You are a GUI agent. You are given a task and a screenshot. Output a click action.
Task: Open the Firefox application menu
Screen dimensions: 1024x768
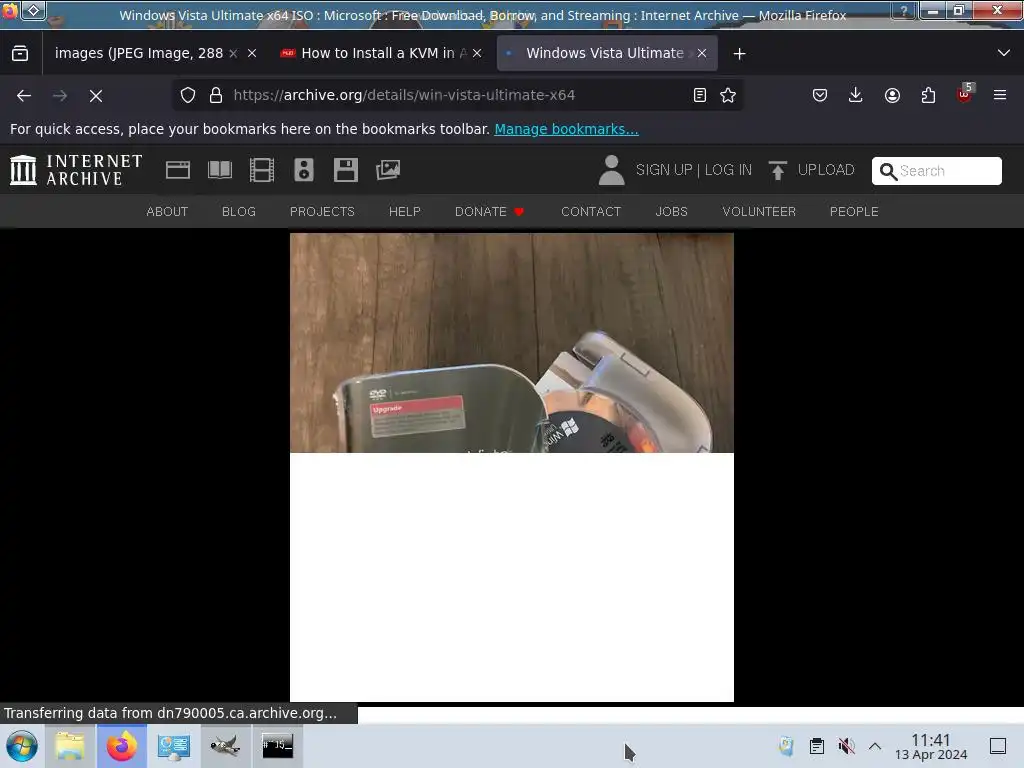(x=1000, y=95)
